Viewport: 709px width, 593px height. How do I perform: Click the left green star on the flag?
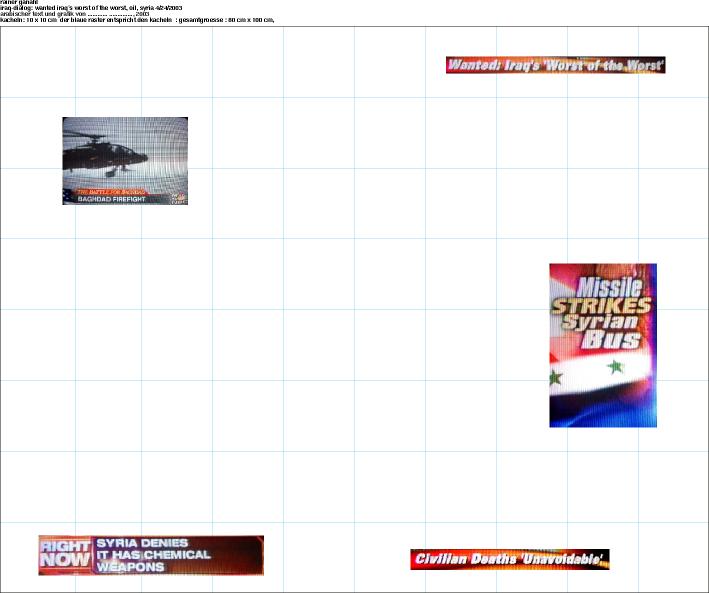point(555,378)
